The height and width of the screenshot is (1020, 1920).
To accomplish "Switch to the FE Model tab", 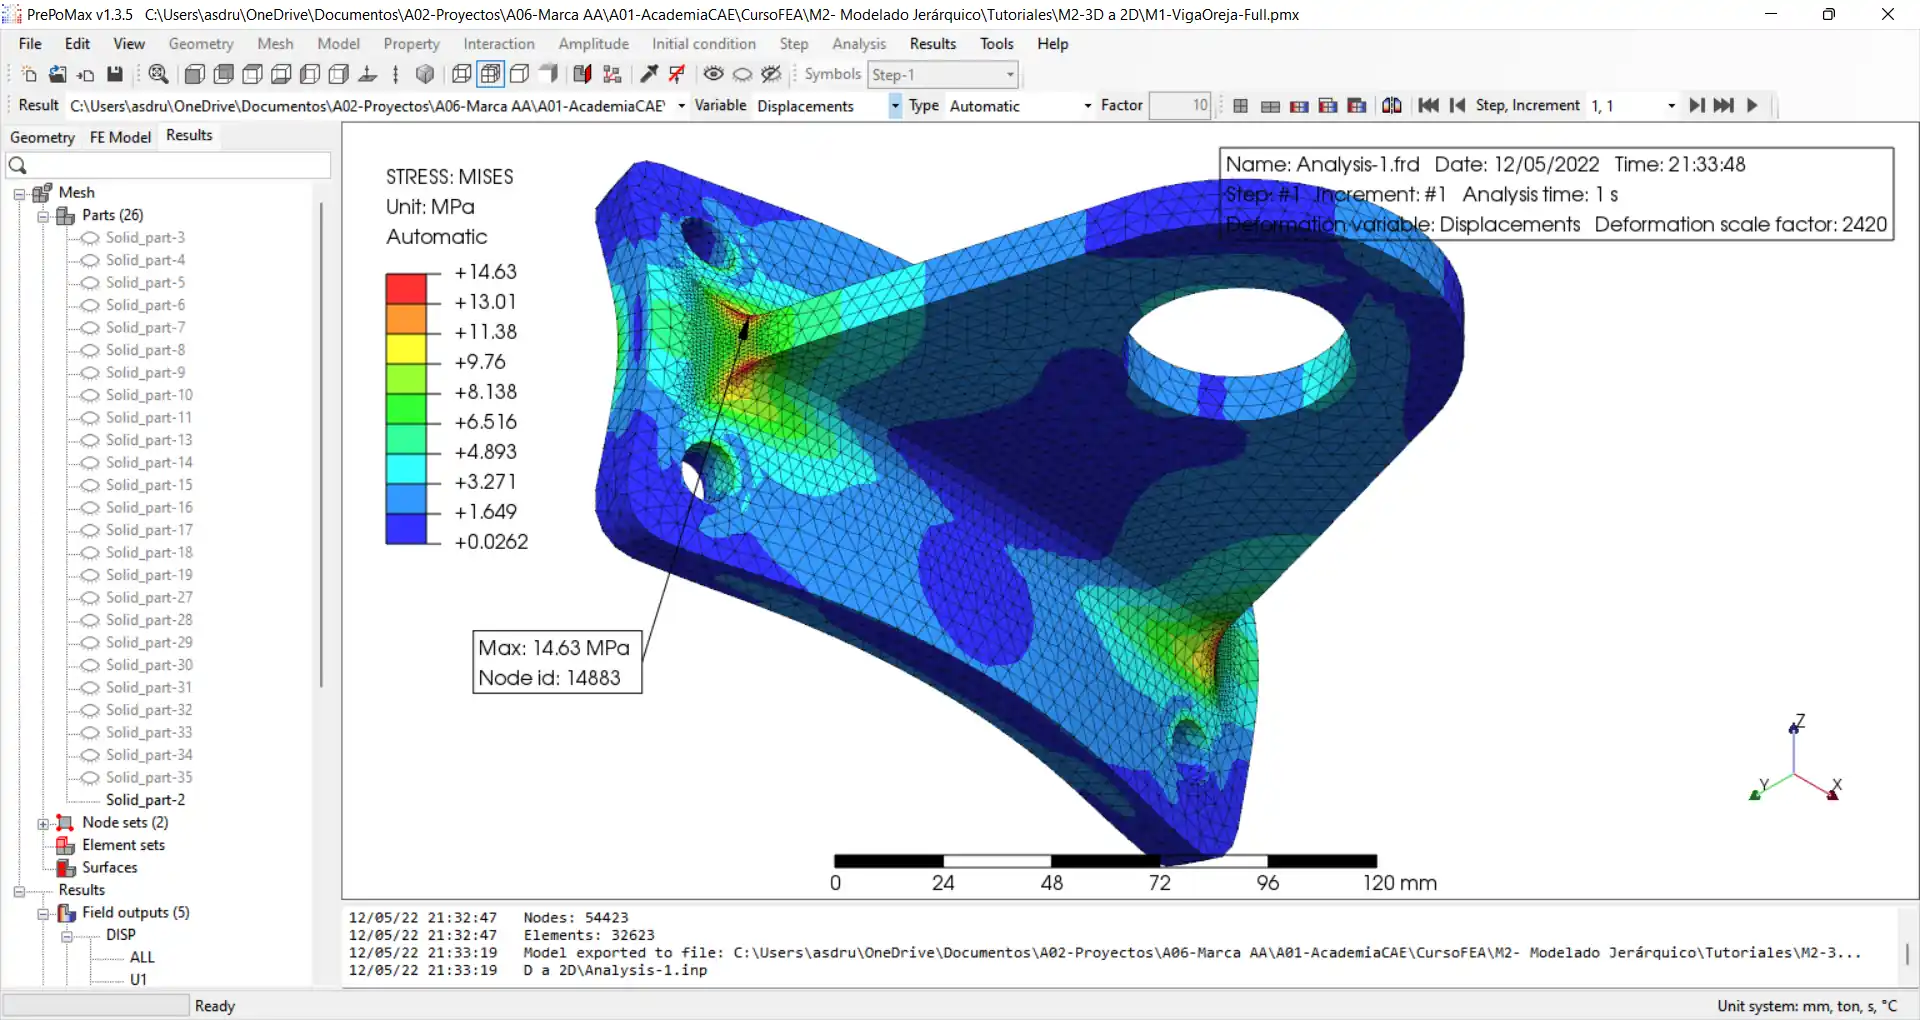I will [x=120, y=137].
